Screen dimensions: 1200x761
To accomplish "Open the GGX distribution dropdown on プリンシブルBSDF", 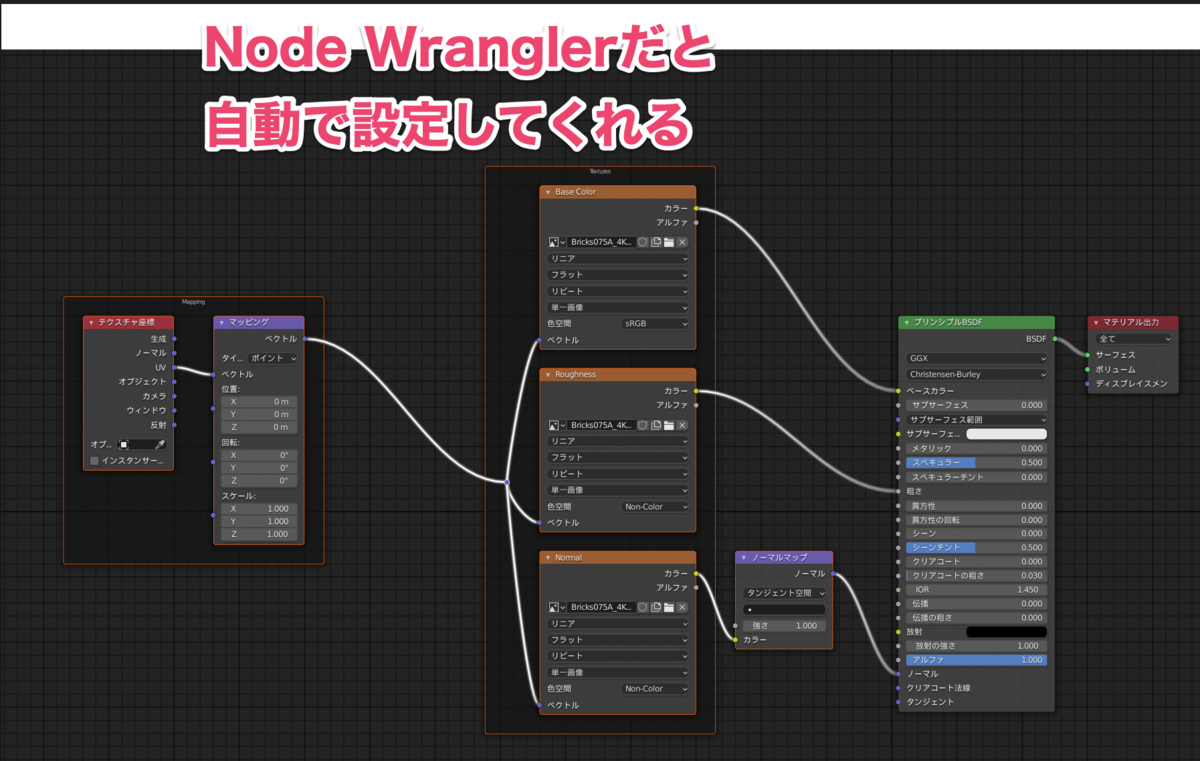I will (x=975, y=357).
